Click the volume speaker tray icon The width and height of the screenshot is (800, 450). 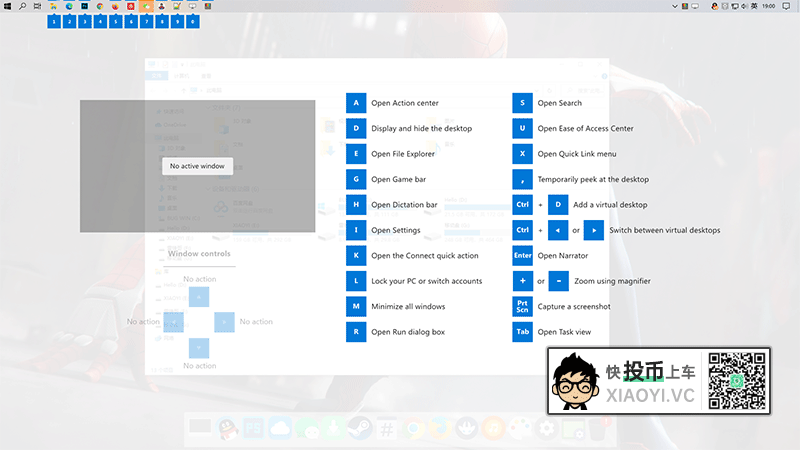click(743, 6)
